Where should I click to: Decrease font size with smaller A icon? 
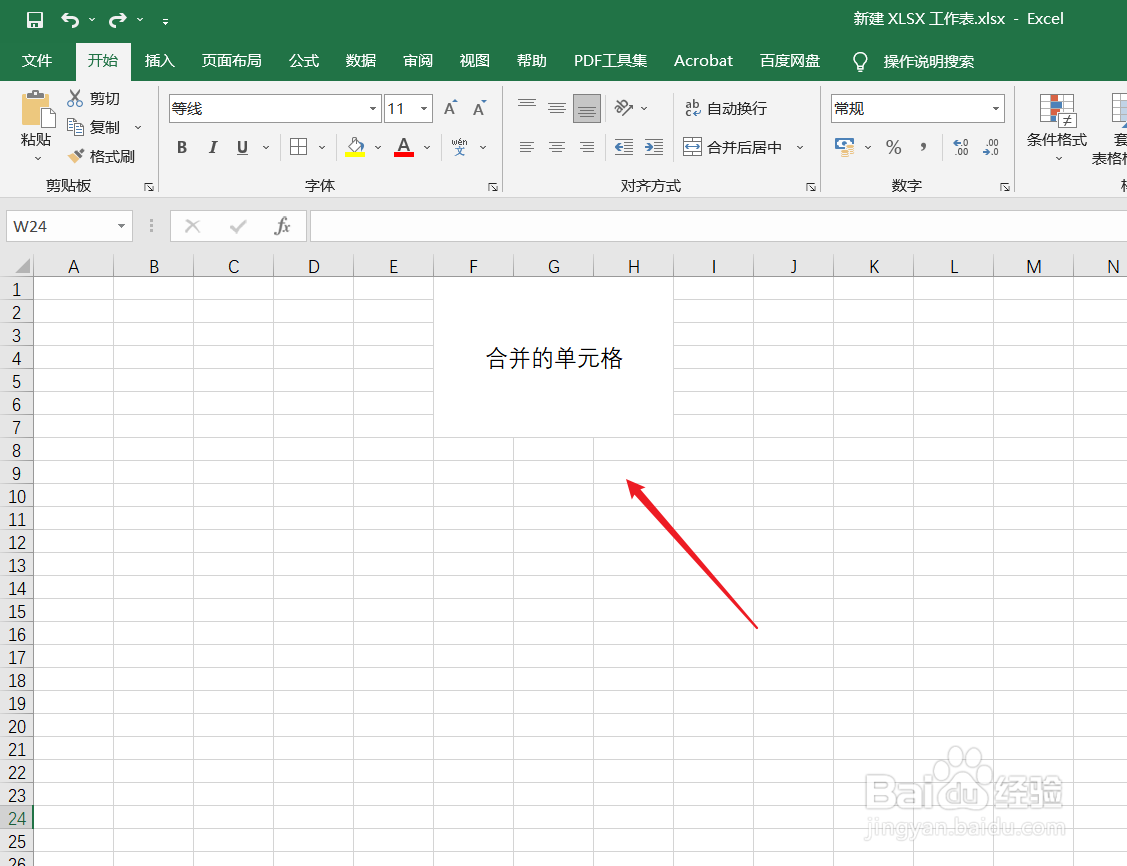[x=479, y=109]
